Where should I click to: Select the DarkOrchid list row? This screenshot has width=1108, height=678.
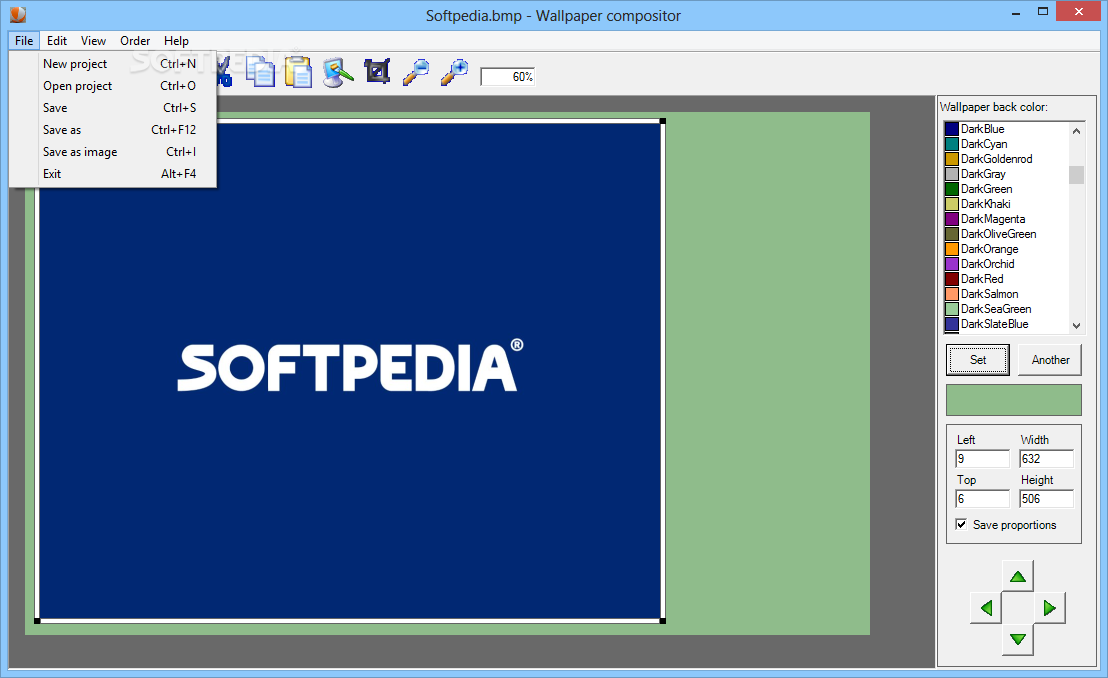point(1006,264)
